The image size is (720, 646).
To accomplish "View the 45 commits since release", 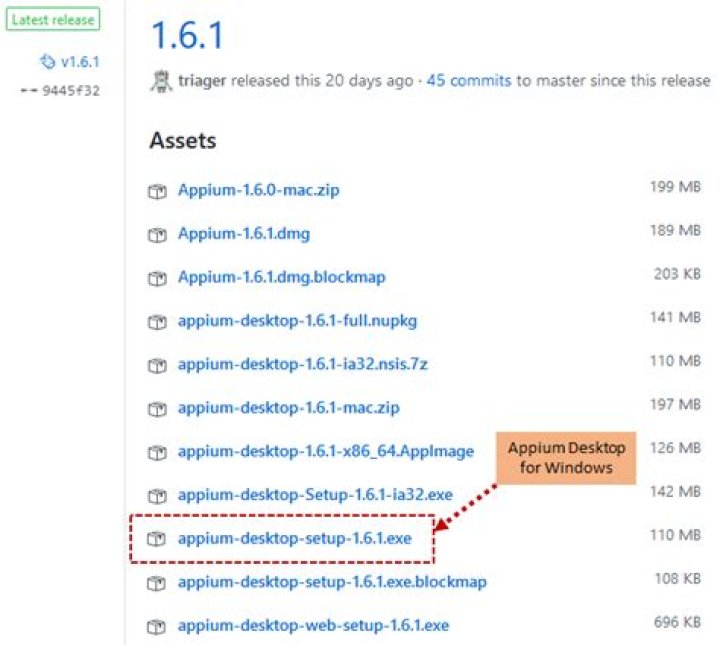I will click(468, 81).
